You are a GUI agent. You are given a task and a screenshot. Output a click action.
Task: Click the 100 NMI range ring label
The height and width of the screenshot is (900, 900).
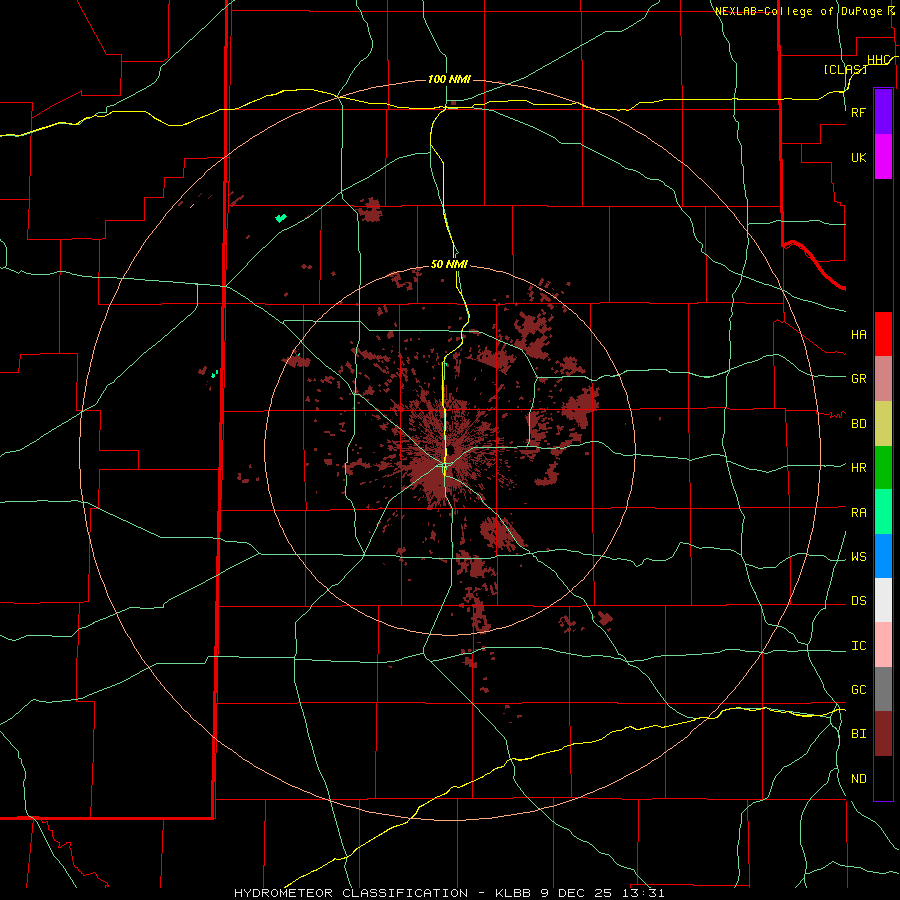tap(449, 79)
